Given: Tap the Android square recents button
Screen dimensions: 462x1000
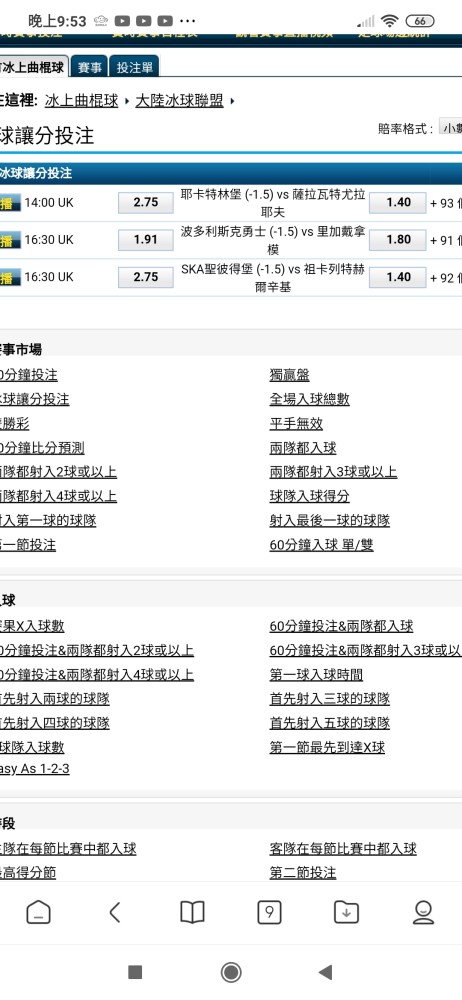Looking at the screenshot, I should tap(135, 971).
